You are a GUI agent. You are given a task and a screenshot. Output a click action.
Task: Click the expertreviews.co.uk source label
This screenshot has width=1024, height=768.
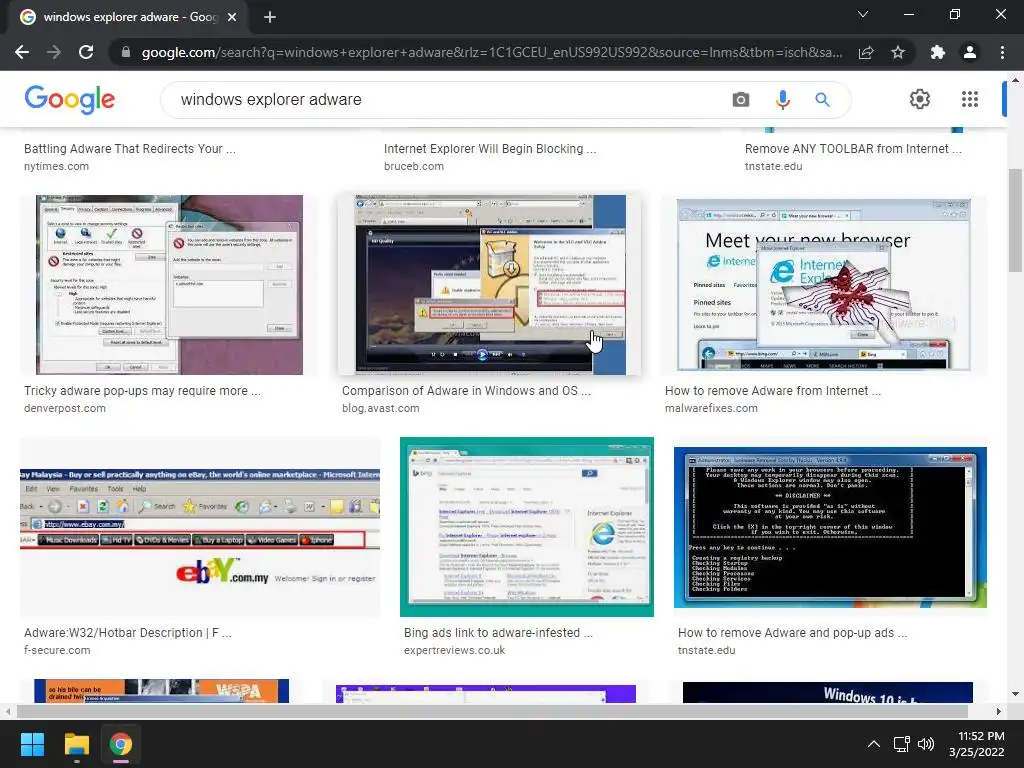pyautogui.click(x=455, y=650)
